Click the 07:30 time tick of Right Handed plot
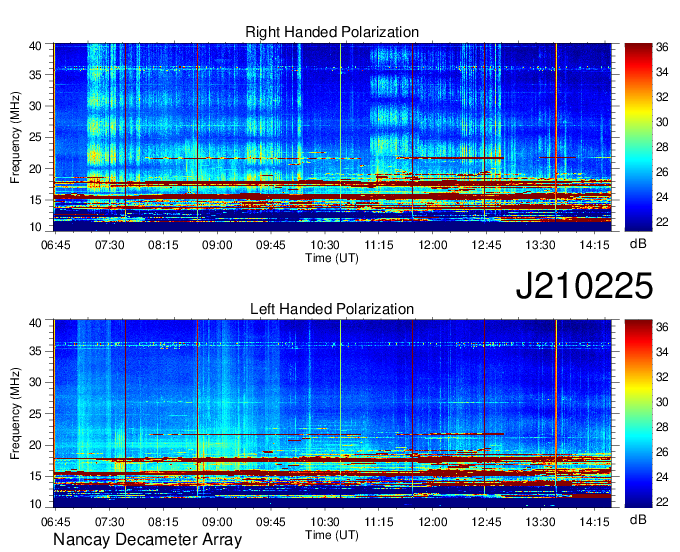This screenshot has height=552, width=680. 109,245
